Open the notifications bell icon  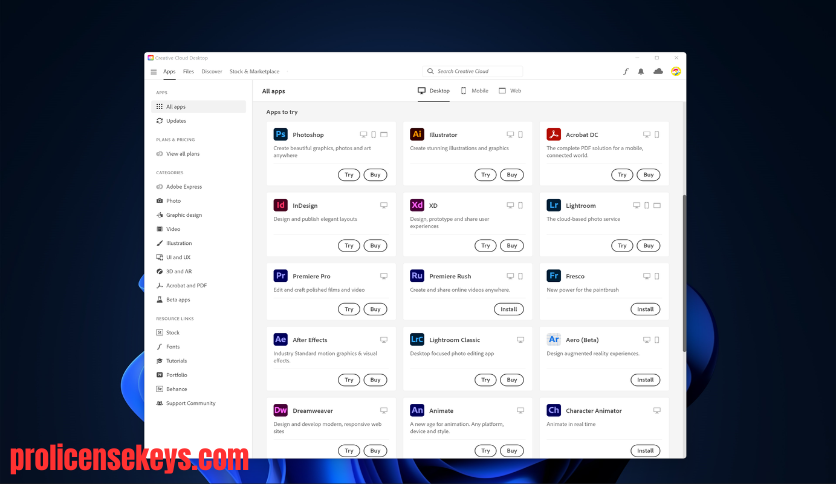pos(641,71)
